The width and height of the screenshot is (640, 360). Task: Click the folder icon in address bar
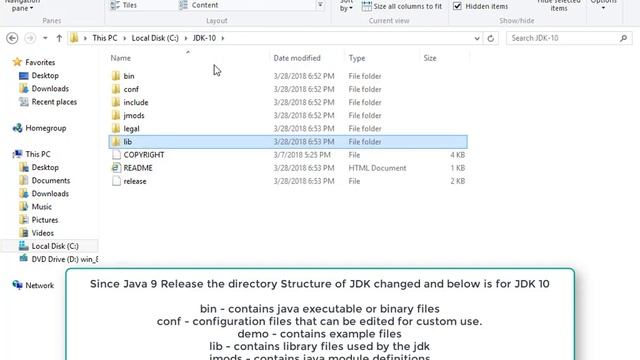click(74, 38)
